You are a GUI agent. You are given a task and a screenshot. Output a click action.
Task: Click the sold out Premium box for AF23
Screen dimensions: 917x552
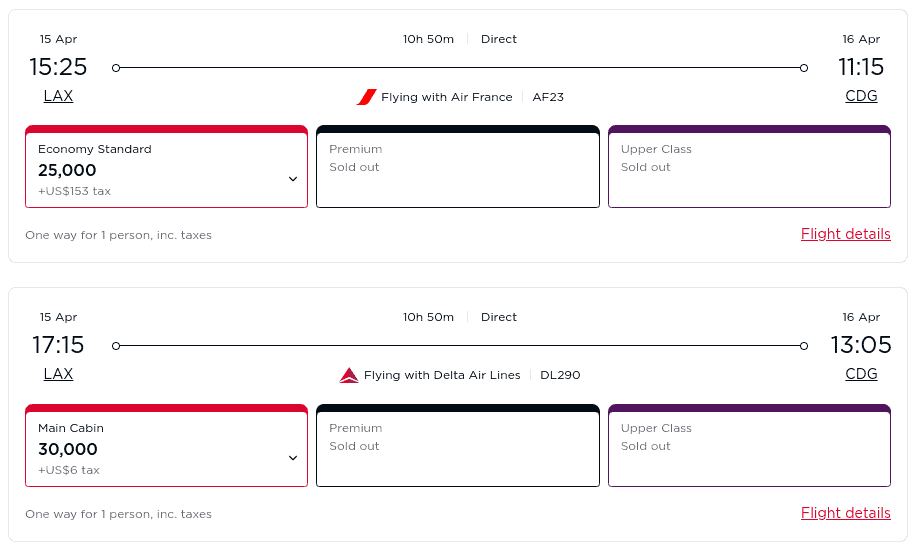point(457,169)
